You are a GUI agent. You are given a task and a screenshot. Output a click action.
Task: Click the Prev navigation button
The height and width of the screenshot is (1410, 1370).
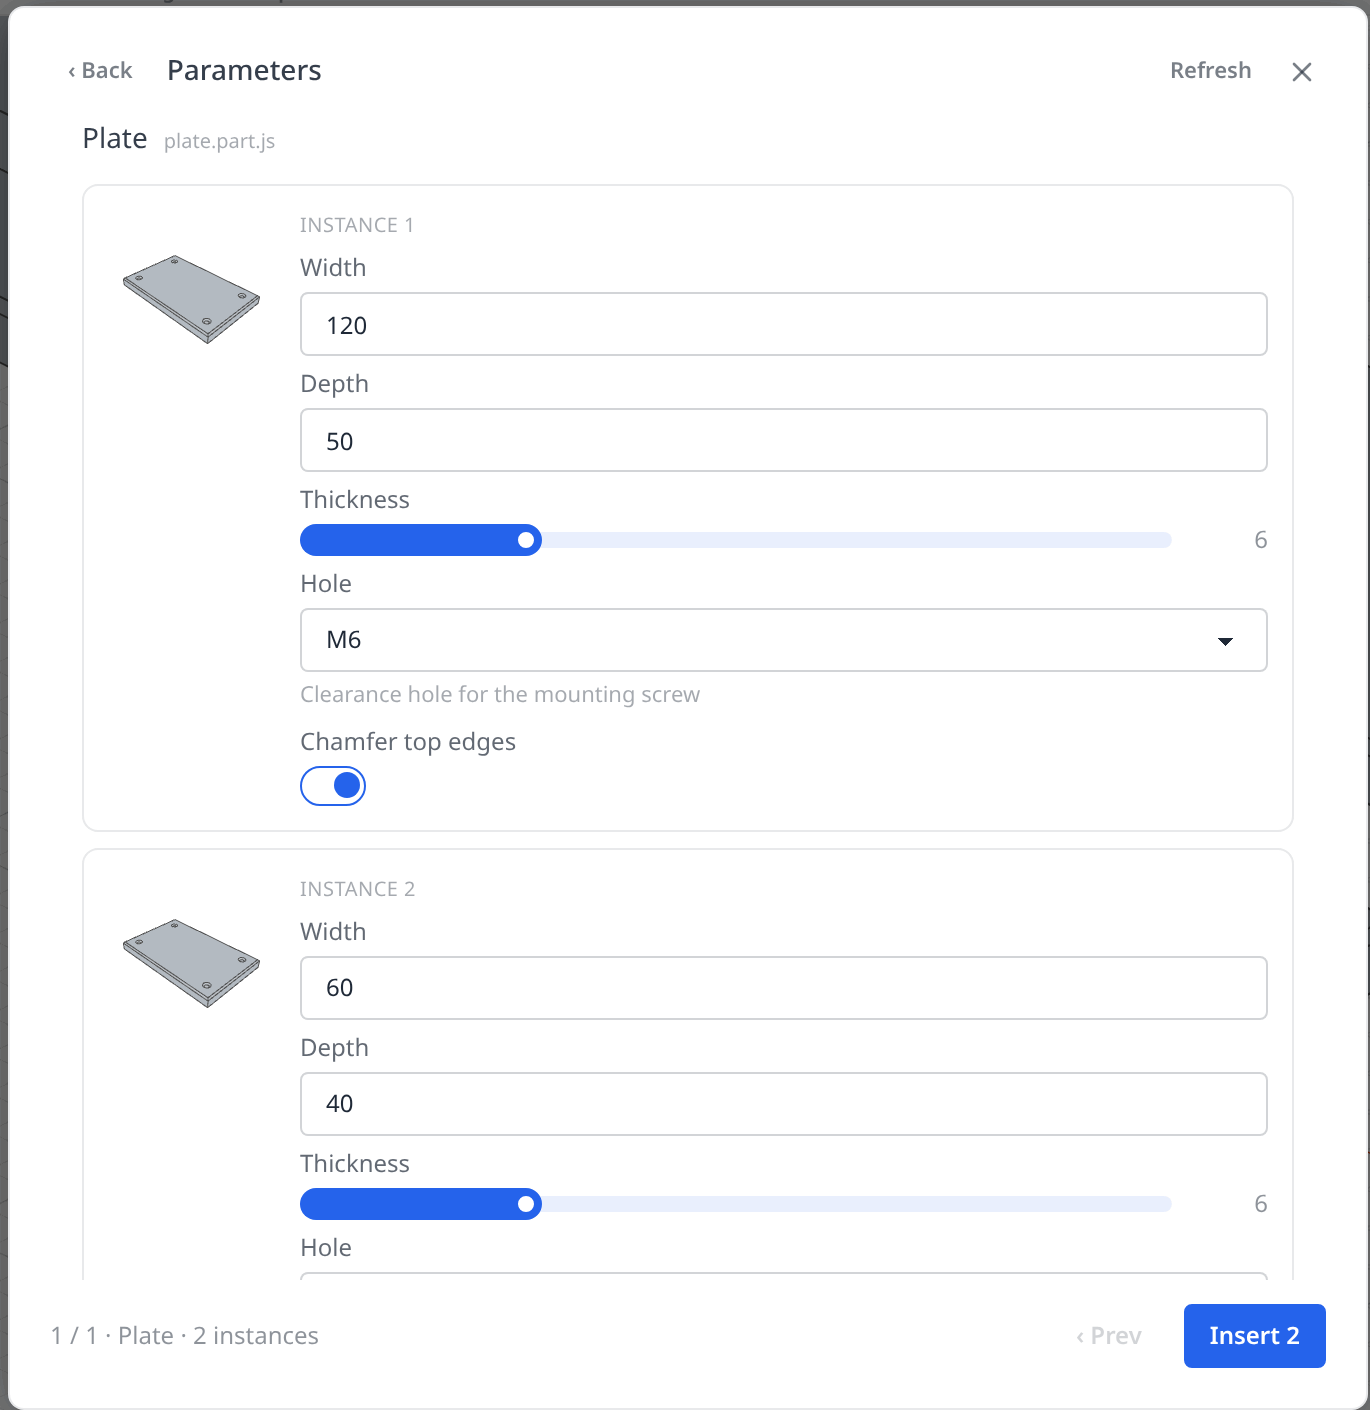point(1109,1336)
